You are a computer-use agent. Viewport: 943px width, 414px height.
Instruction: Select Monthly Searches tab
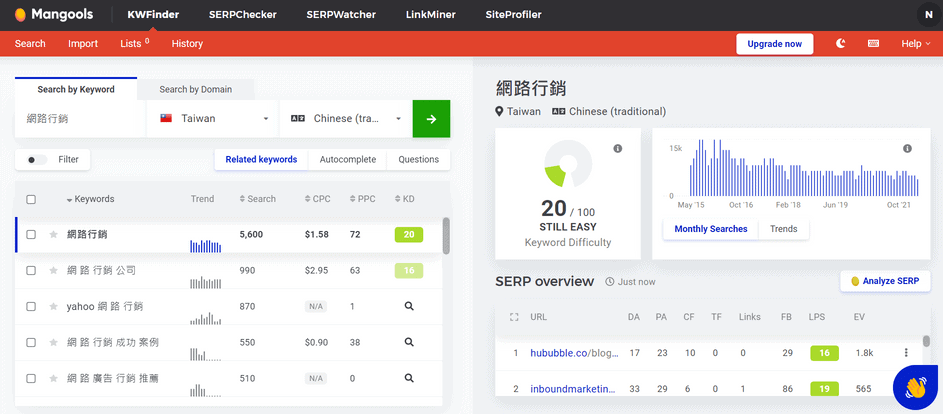(x=711, y=229)
